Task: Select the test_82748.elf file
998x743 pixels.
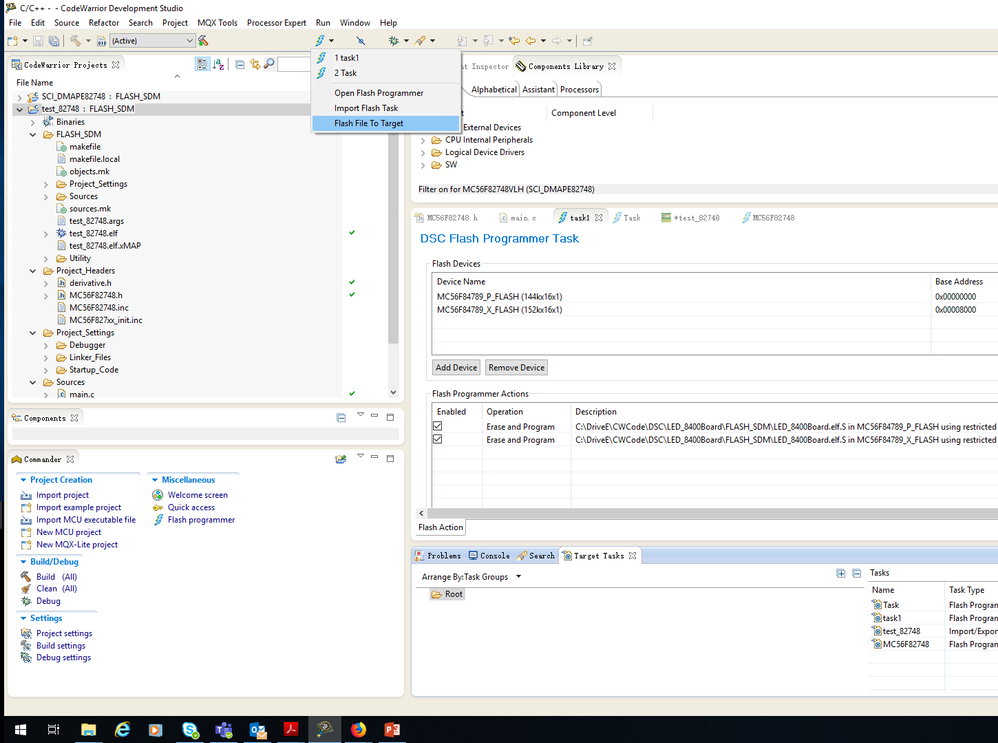Action: [x=93, y=234]
